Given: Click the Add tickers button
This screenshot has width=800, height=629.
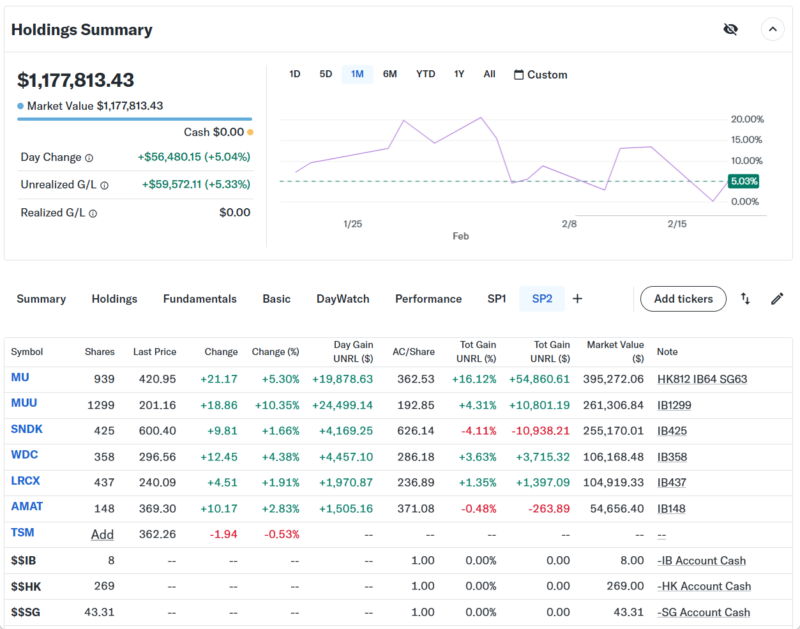Looking at the screenshot, I should [683, 299].
